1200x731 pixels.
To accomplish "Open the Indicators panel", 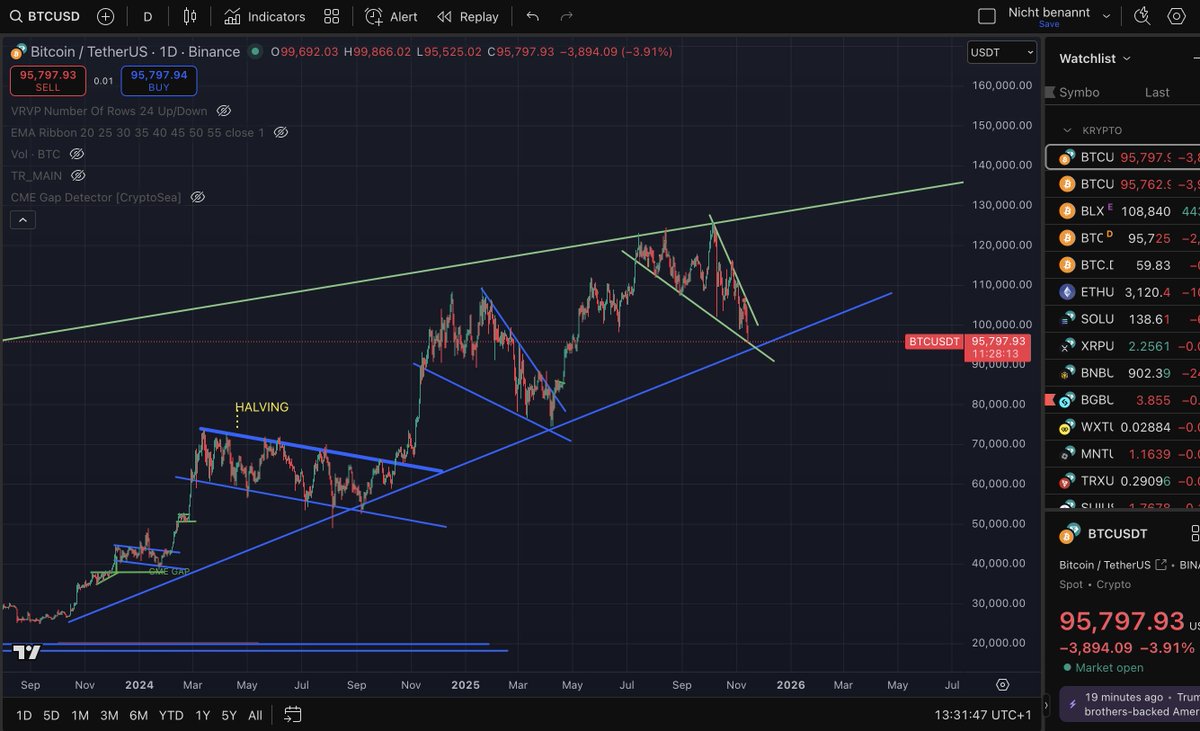I will pyautogui.click(x=254, y=16).
